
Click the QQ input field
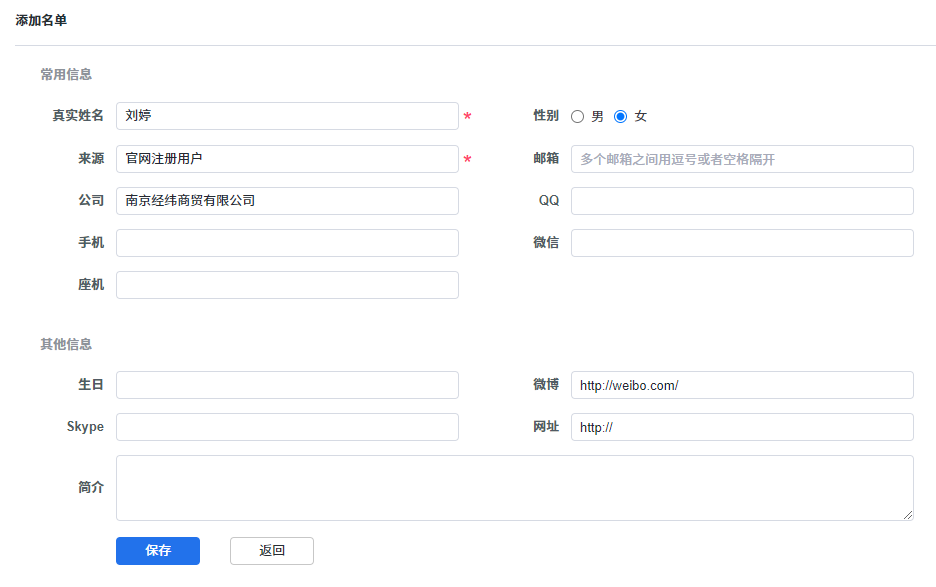742,201
